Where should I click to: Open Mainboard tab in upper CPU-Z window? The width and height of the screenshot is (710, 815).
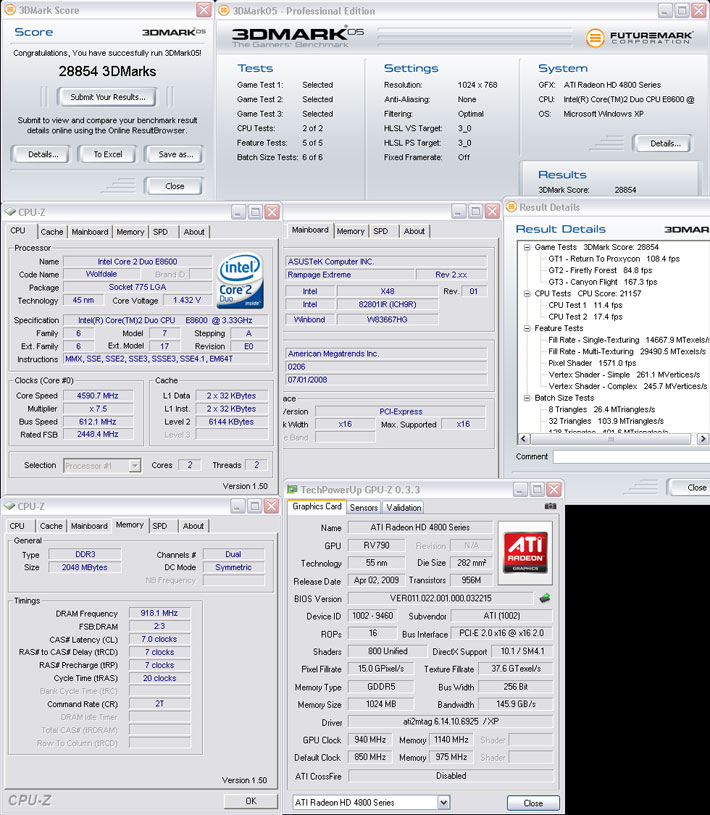[x=90, y=232]
